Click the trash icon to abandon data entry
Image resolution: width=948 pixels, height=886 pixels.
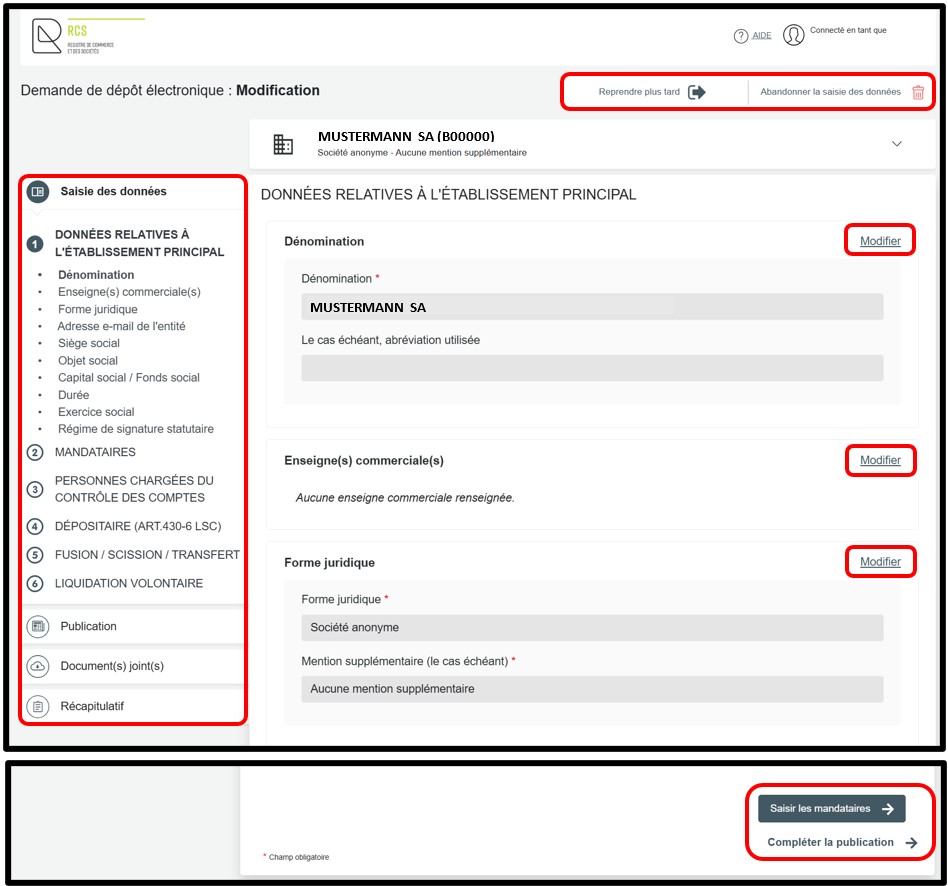click(x=918, y=92)
